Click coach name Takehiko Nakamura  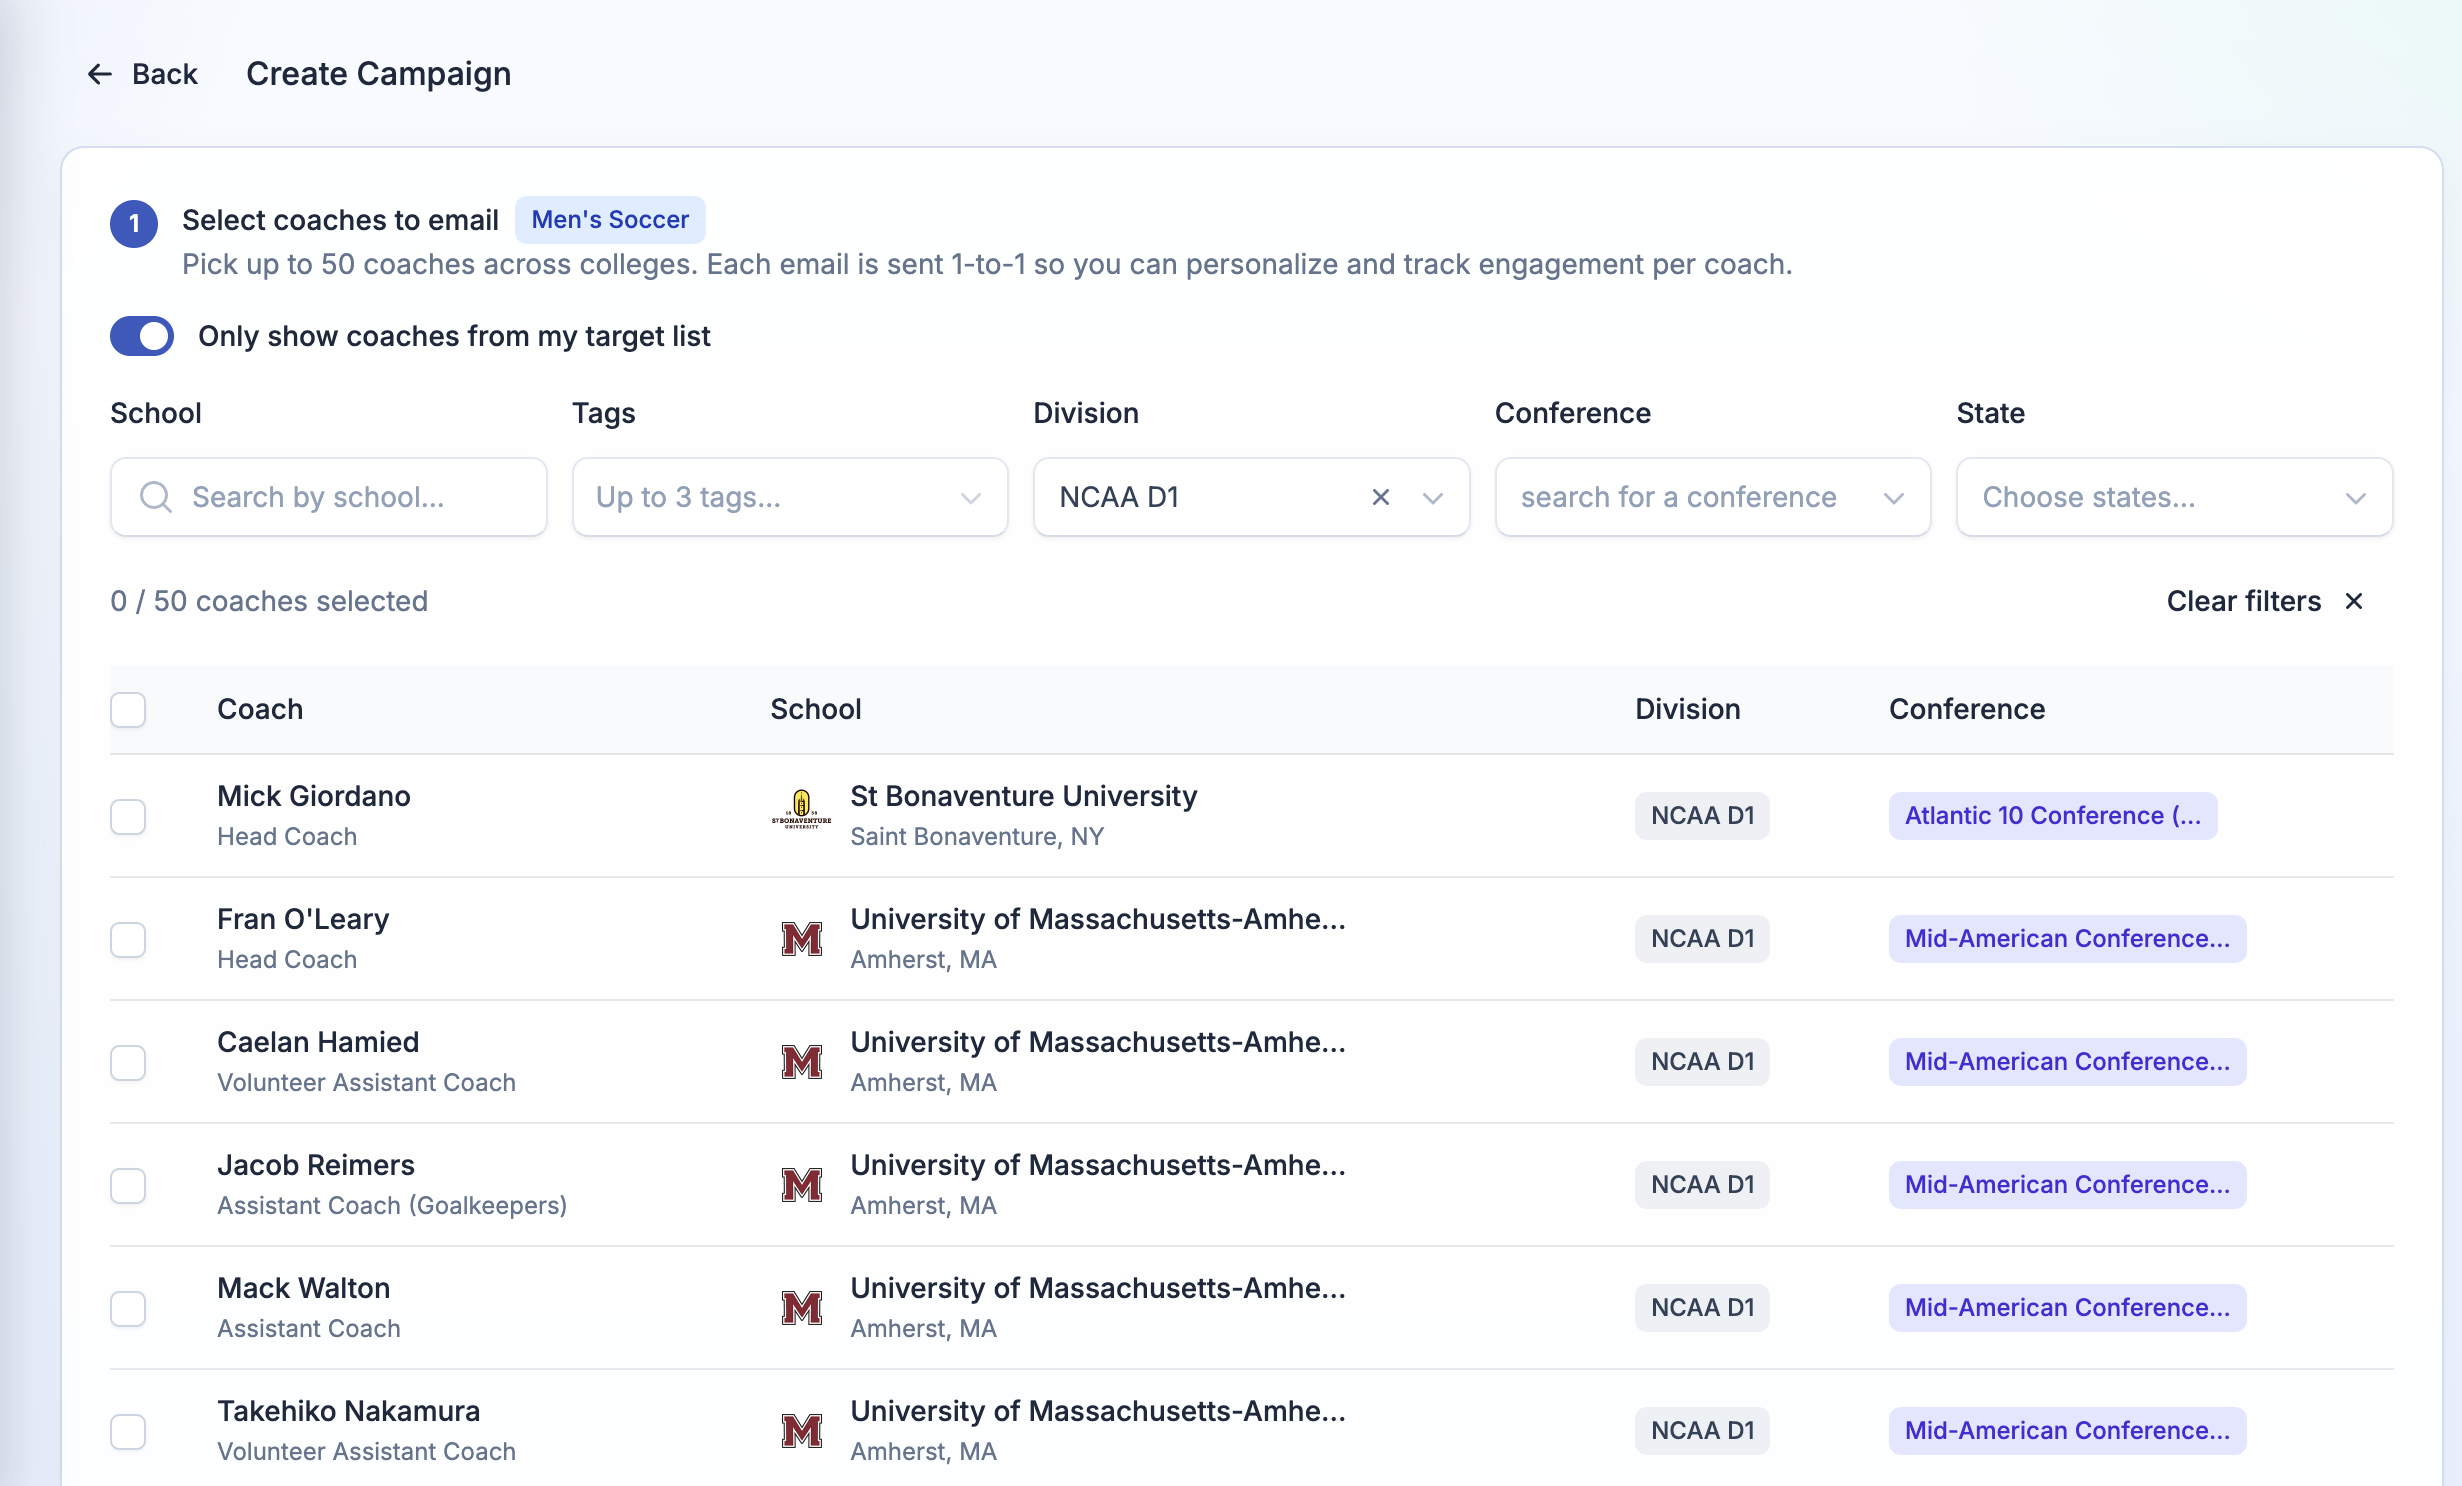pyautogui.click(x=349, y=1411)
